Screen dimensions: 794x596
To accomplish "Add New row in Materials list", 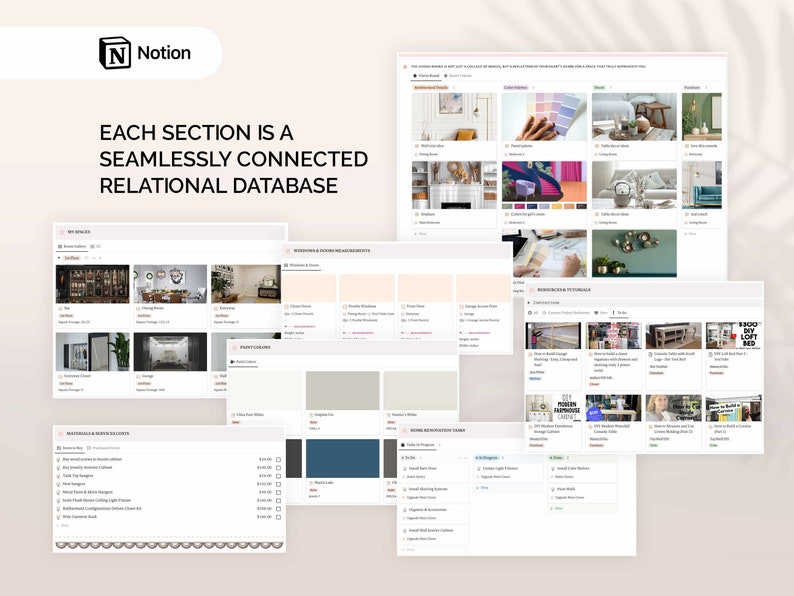I will 62,526.
